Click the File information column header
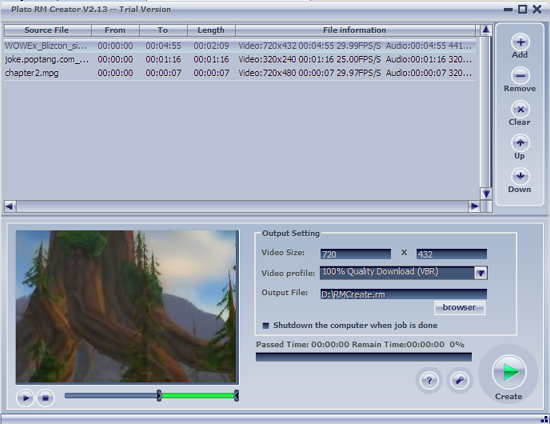Viewport: 550px width, 424px height. pos(355,30)
